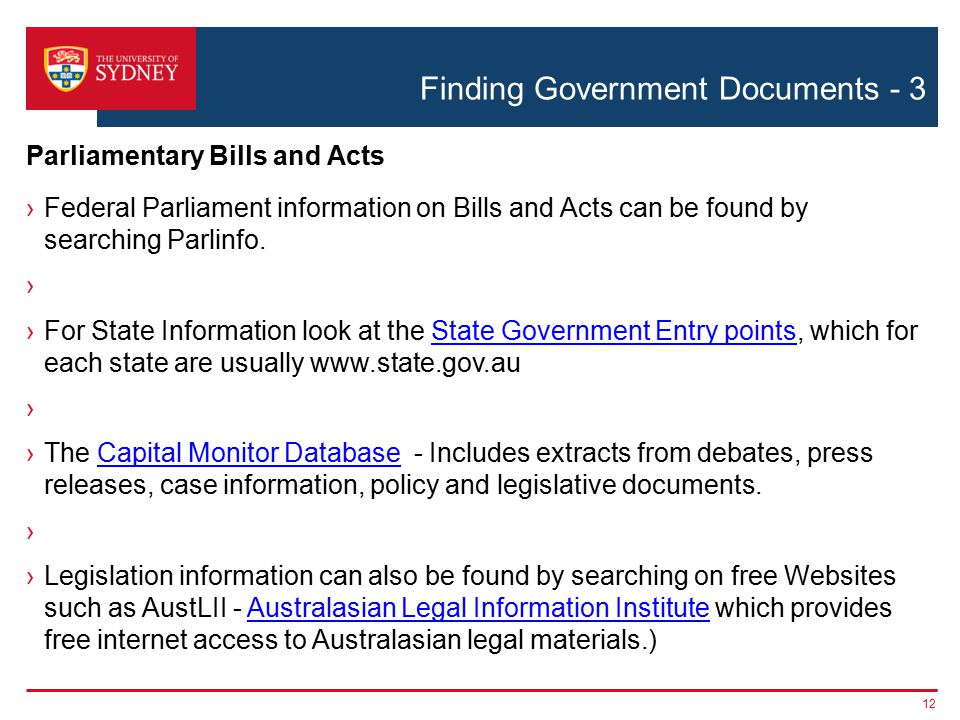Click the empty bullet chevron below www.state.gov.au line
Screen dimensions: 960x720
pyautogui.click(x=30, y=409)
